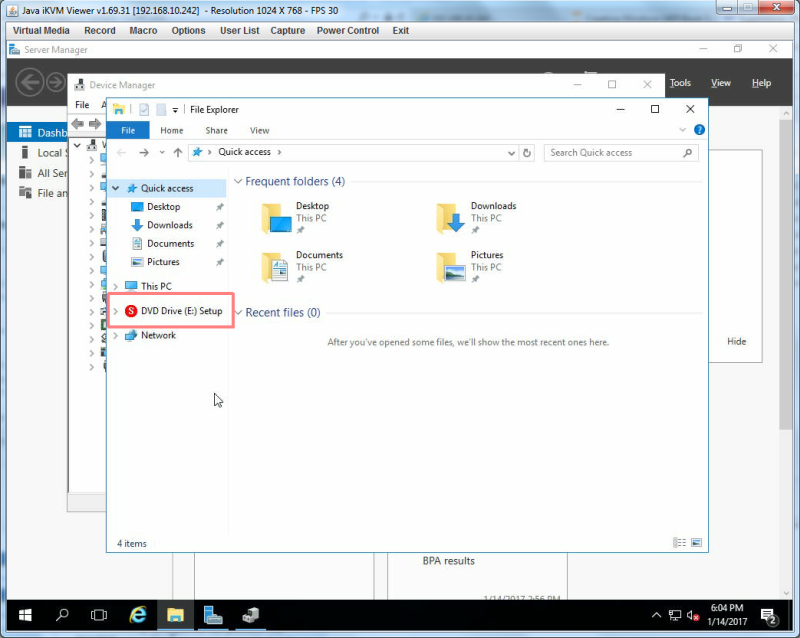Open Internet Explorer from the taskbar
The height and width of the screenshot is (638, 800).
138,615
